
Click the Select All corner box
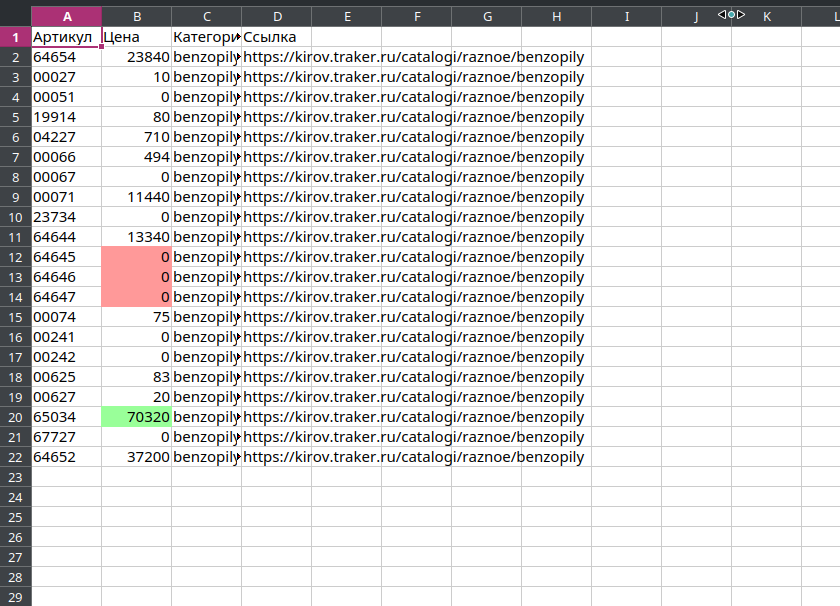coord(15,16)
